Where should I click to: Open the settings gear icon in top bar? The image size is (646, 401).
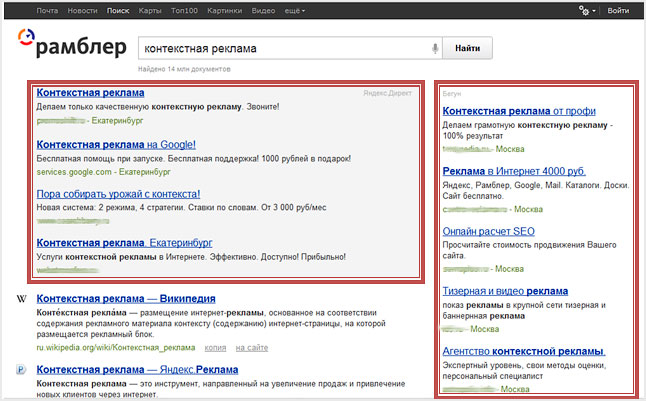coord(583,11)
